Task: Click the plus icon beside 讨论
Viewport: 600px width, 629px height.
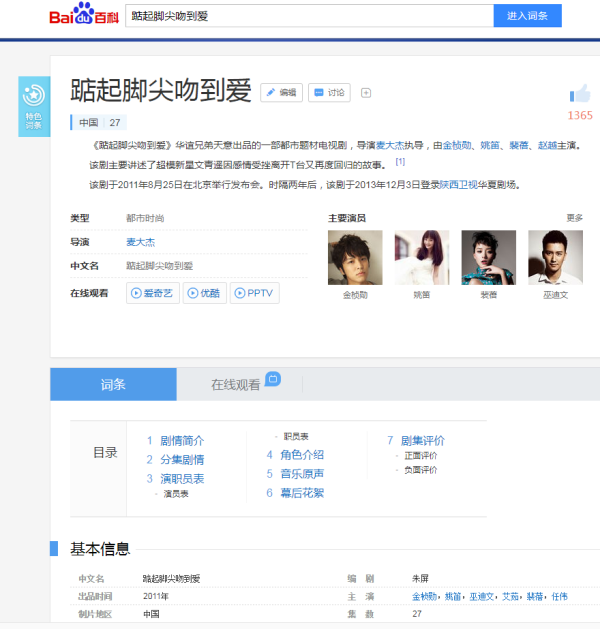Action: (x=366, y=93)
